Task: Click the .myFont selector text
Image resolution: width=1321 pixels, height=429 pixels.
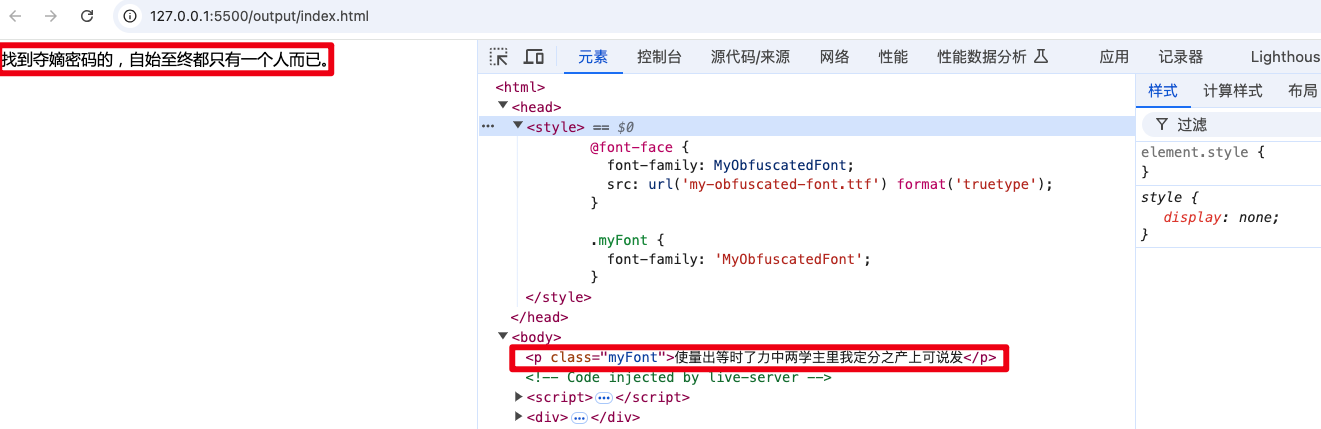Action: (627, 241)
